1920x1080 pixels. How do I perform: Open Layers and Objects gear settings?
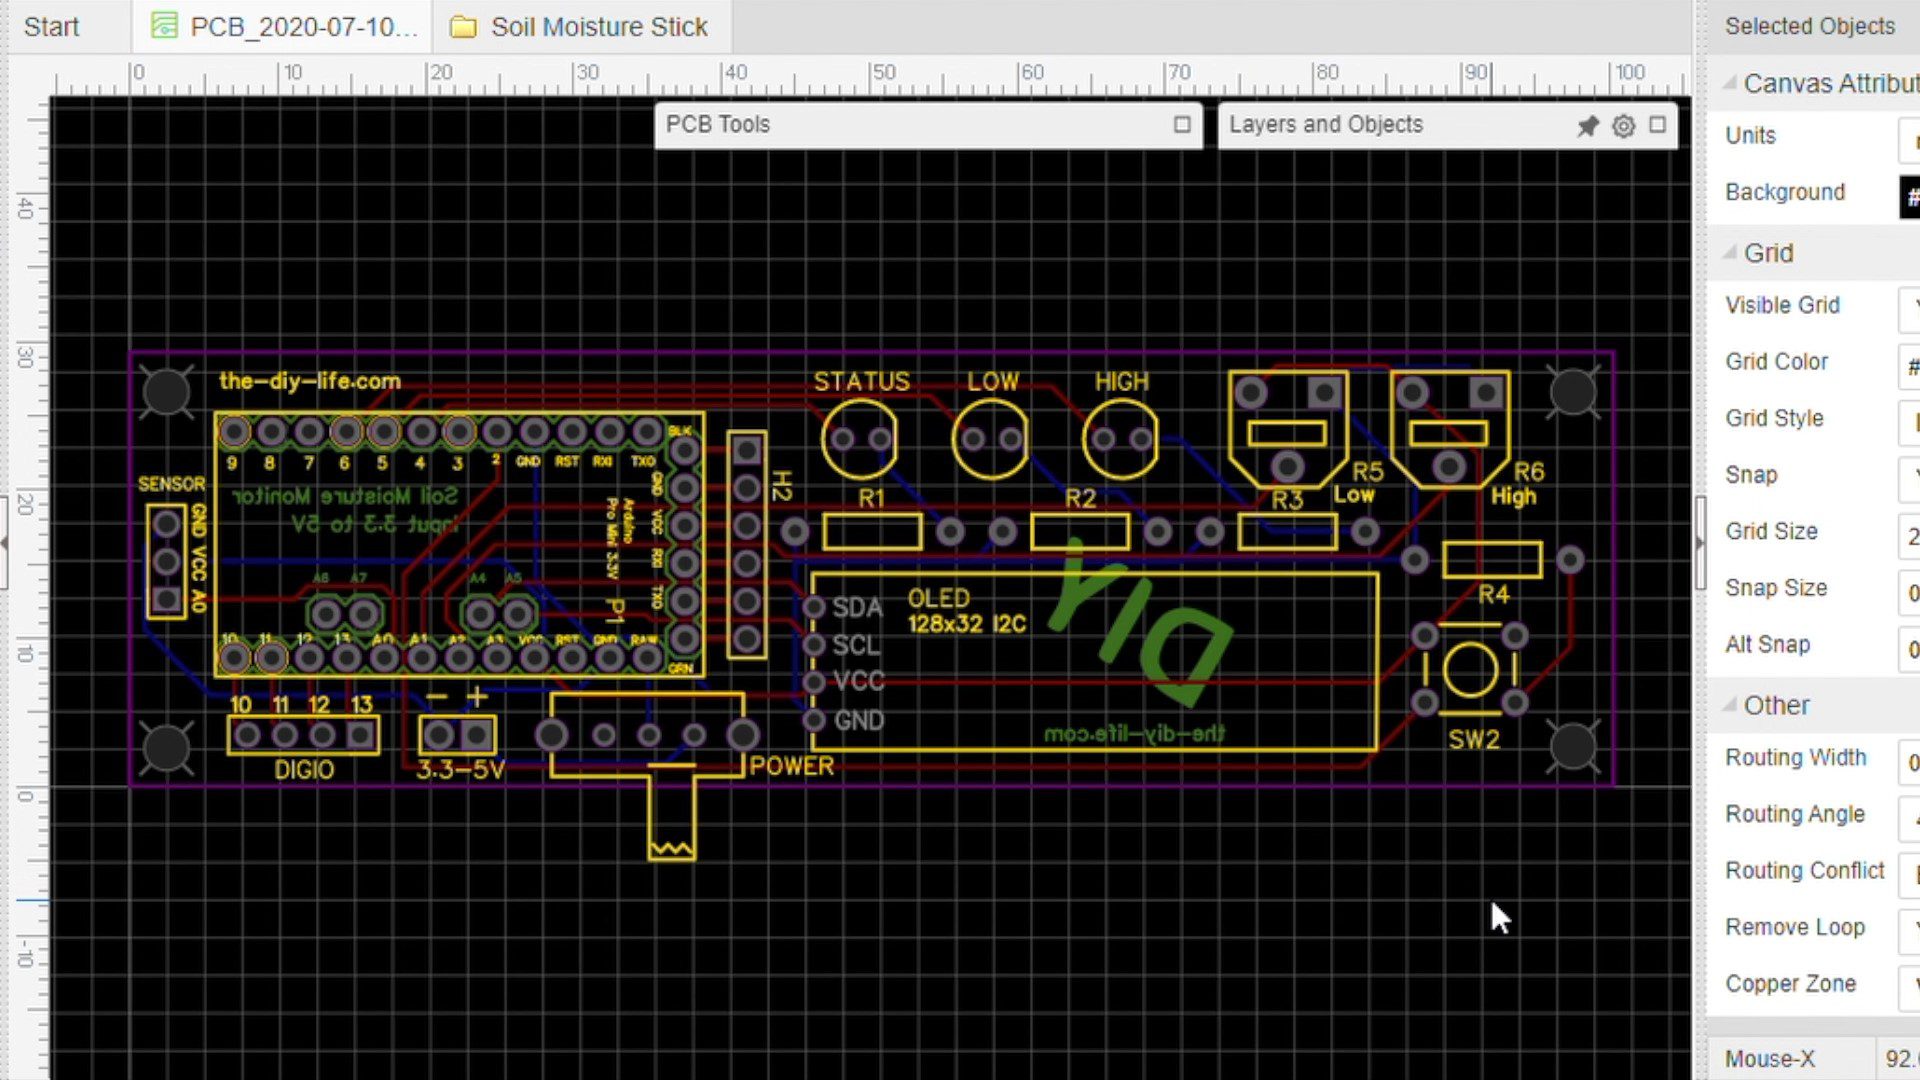(x=1623, y=126)
